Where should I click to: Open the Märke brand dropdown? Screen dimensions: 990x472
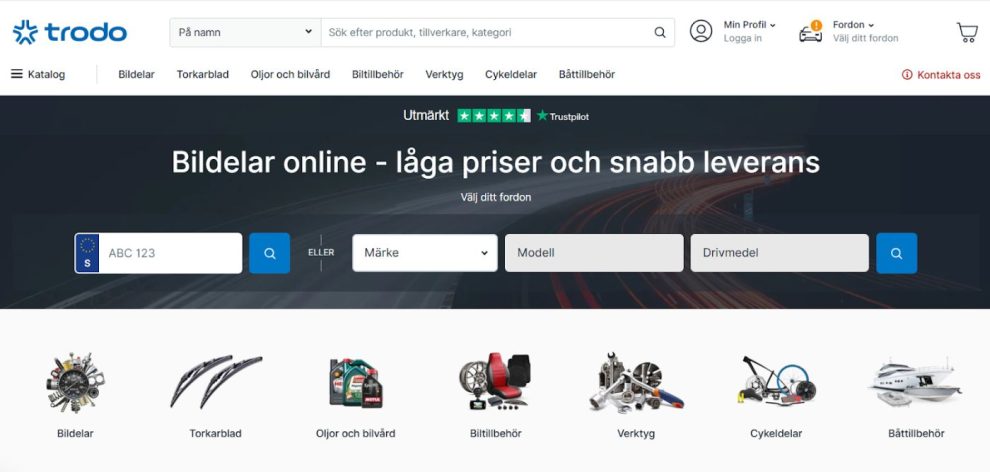[425, 253]
